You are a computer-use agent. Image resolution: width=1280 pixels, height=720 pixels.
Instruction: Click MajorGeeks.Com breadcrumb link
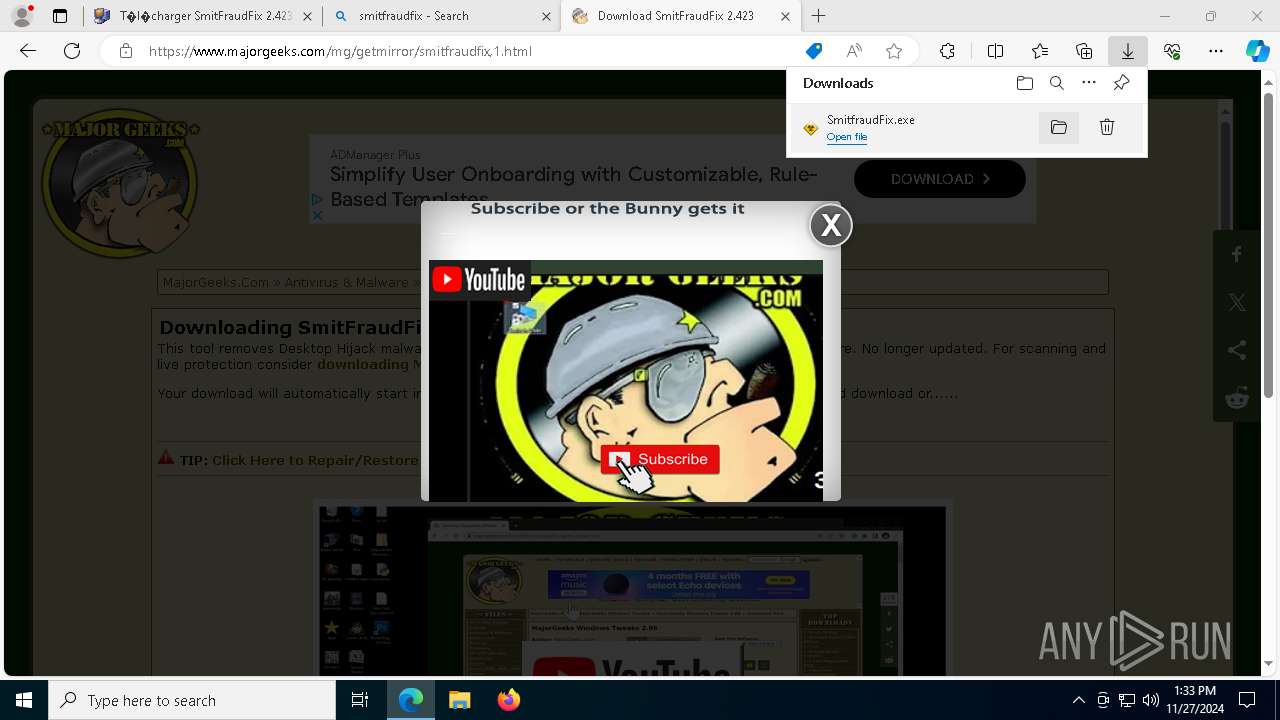(215, 282)
